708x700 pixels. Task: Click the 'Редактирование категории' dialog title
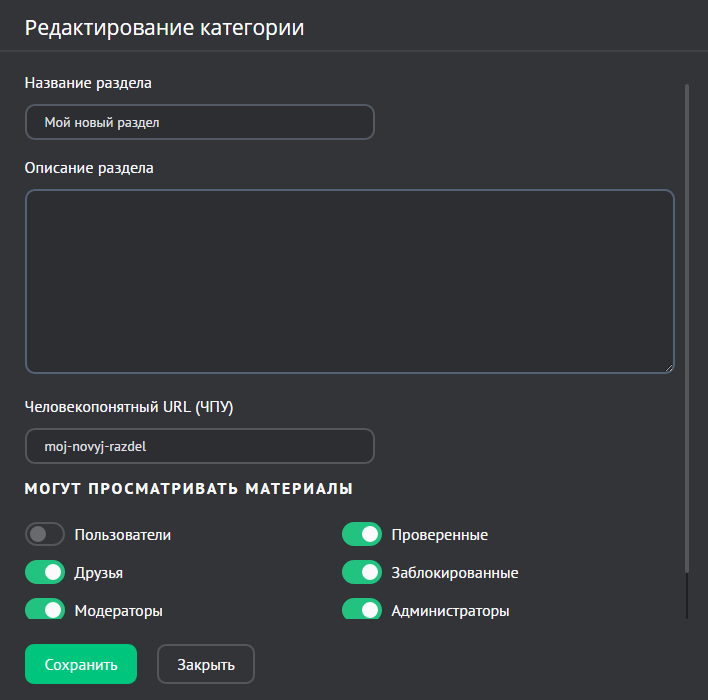point(164,28)
